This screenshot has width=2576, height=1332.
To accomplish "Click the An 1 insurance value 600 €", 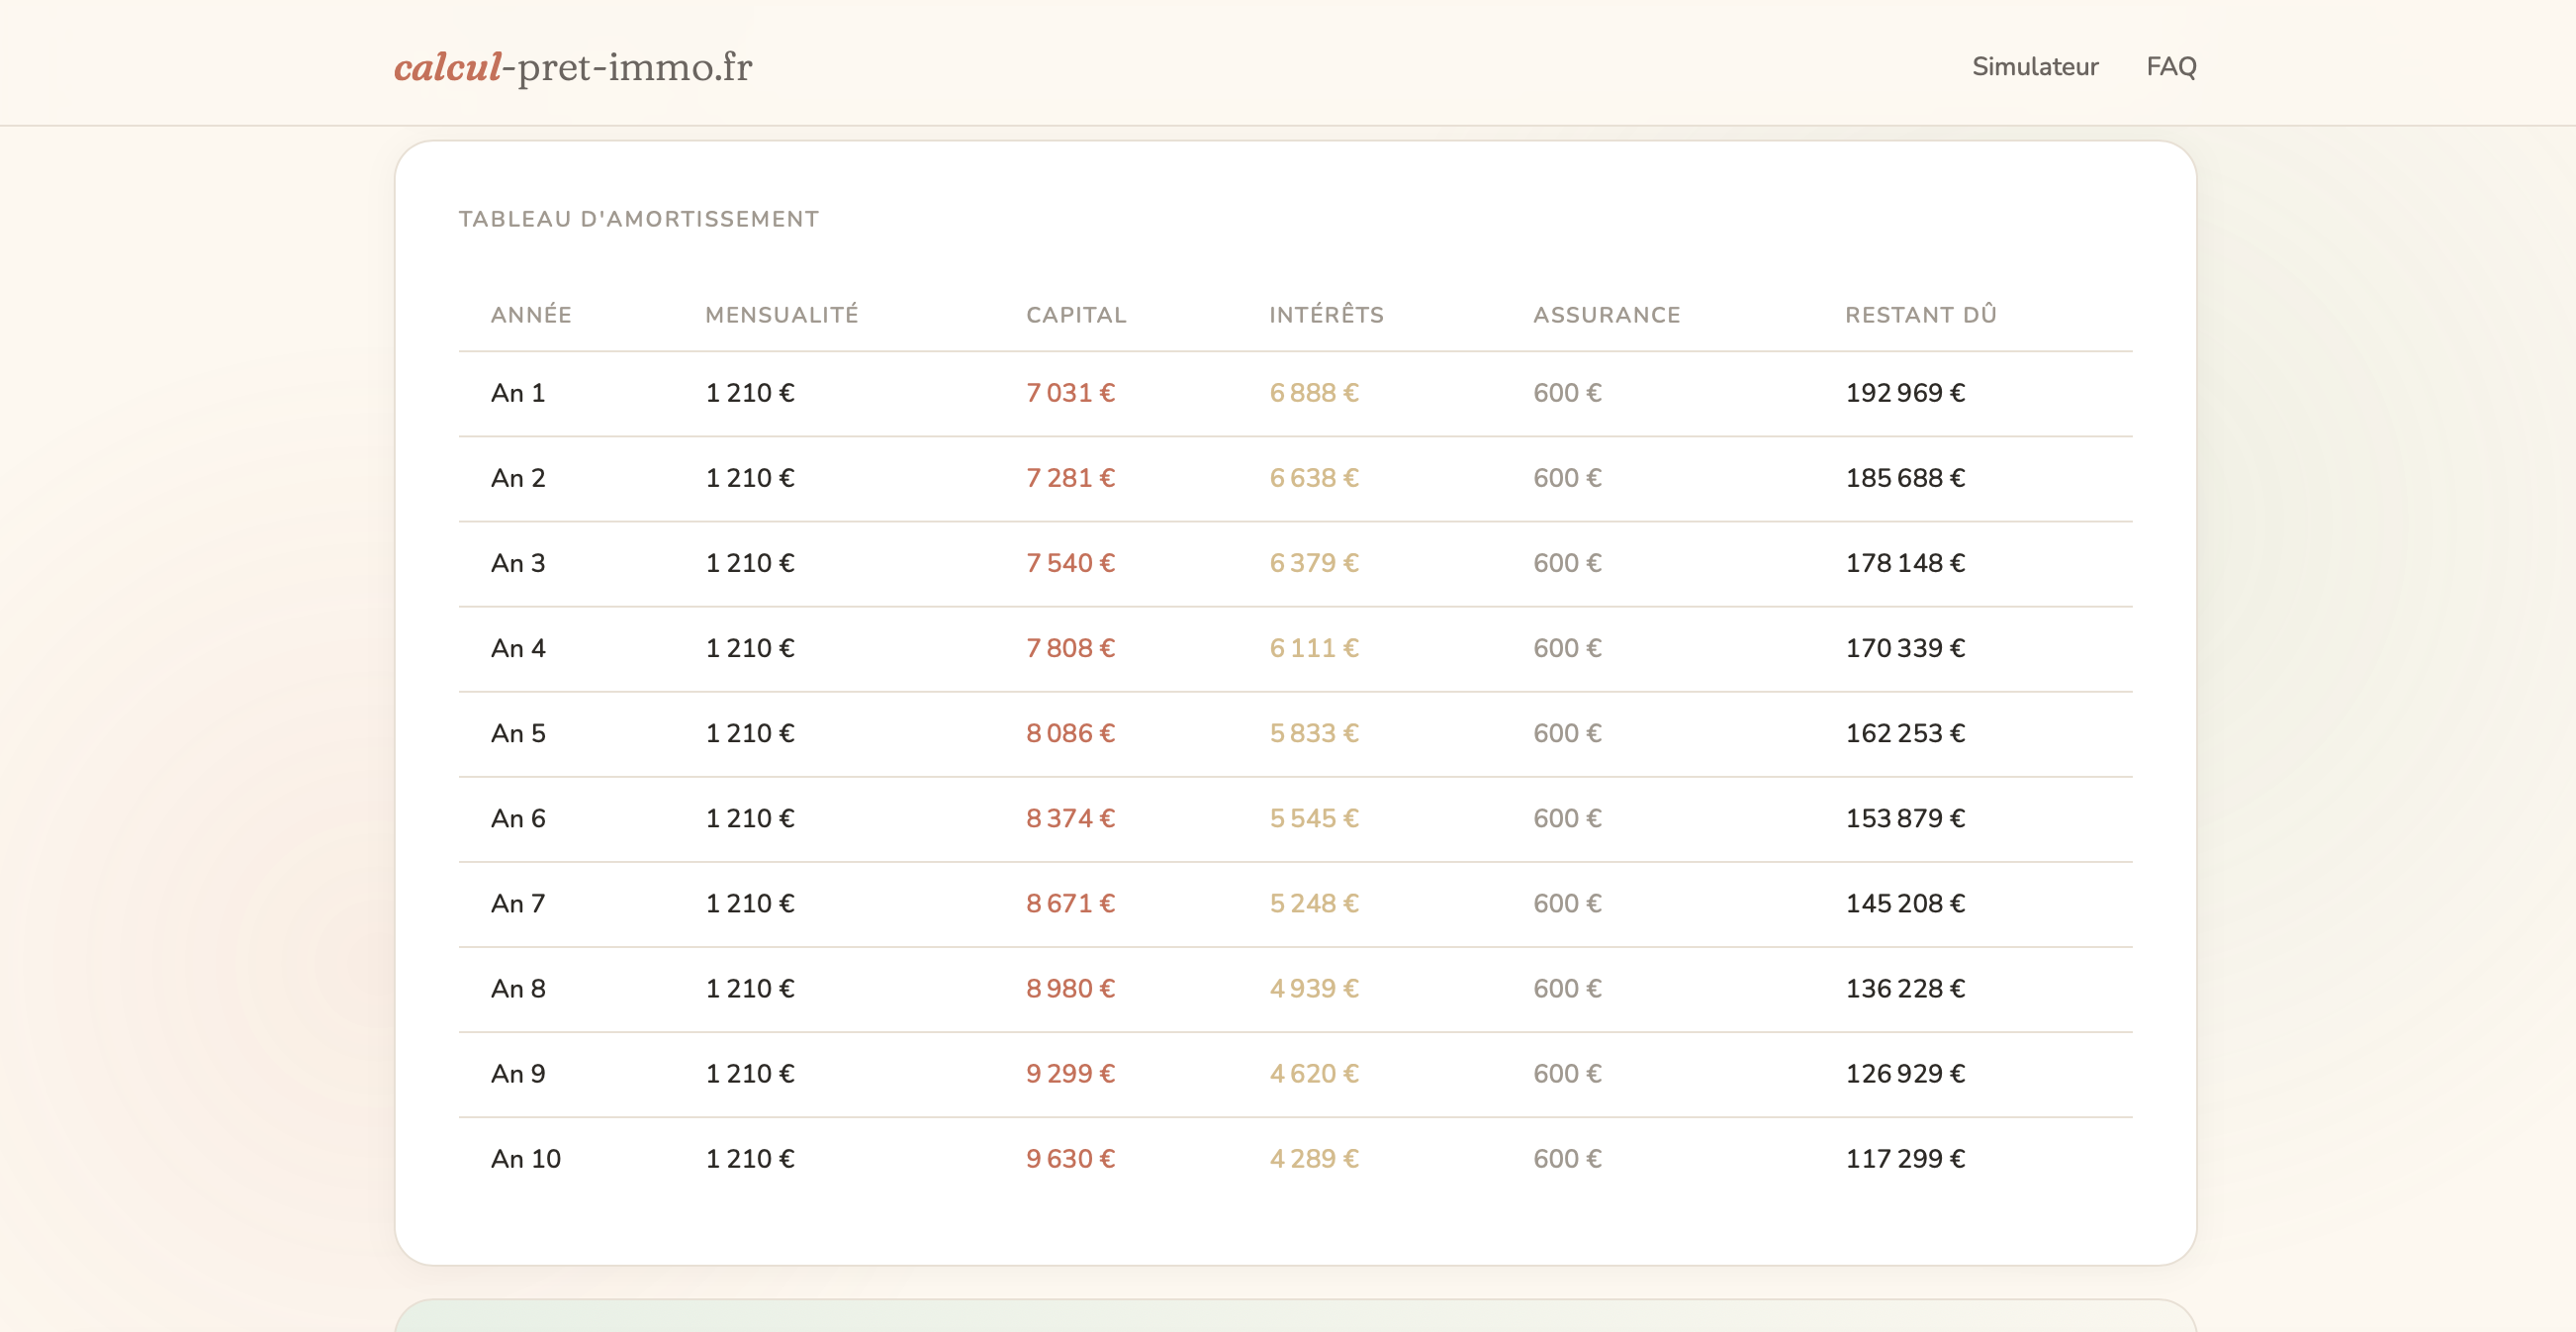I will (1567, 393).
